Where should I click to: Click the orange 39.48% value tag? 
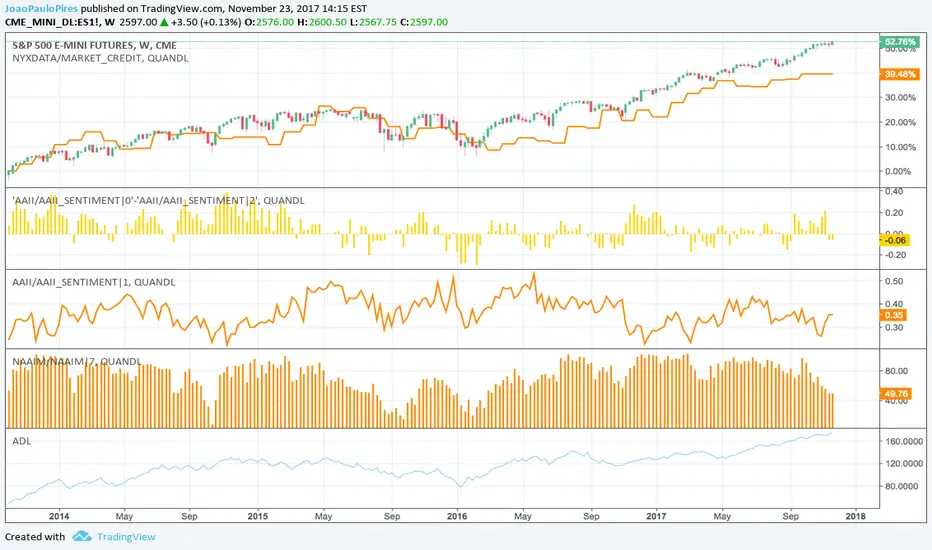[900, 74]
